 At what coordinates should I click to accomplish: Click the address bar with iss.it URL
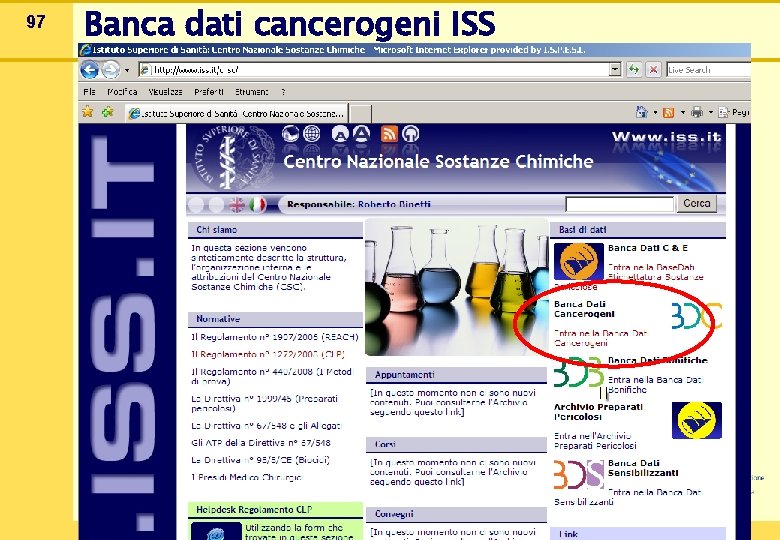pyautogui.click(x=374, y=70)
